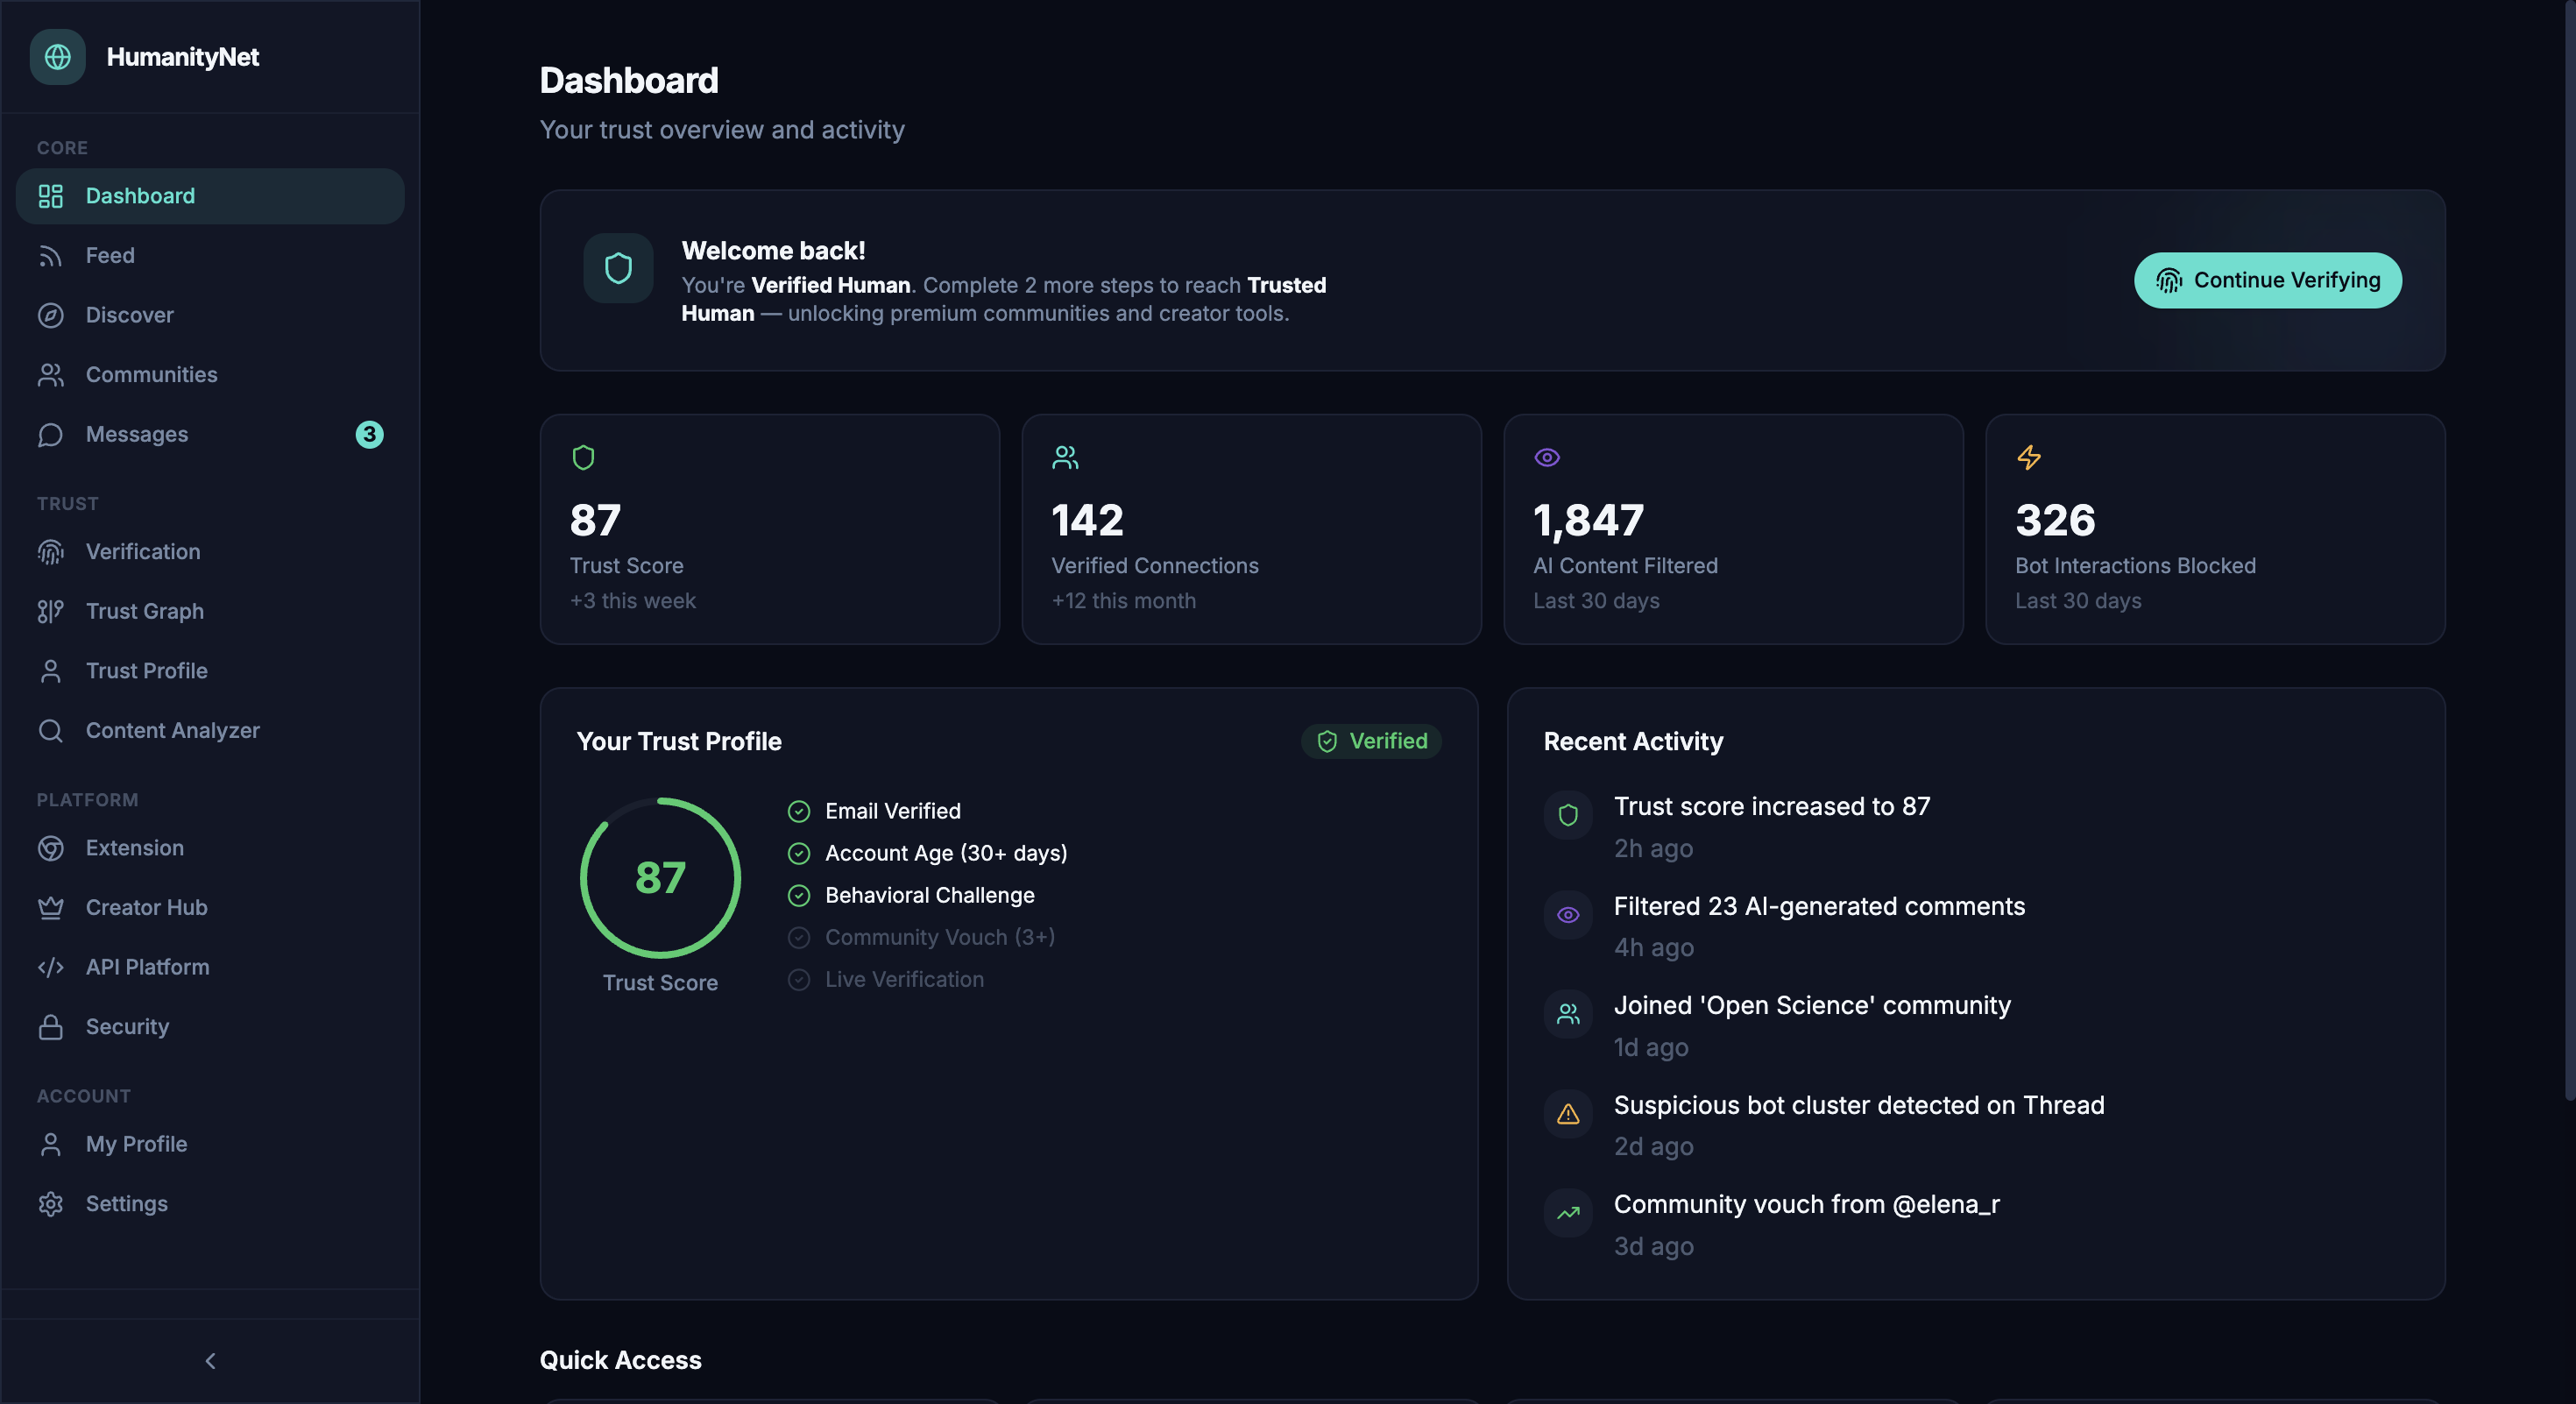
Task: Open the My Profile menu item
Action: [210, 1144]
